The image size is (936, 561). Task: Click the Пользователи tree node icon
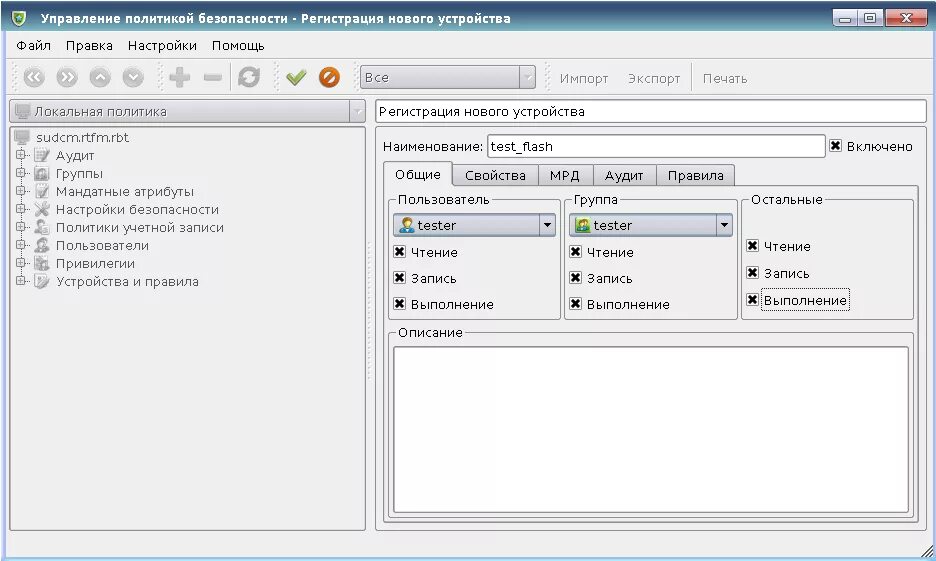42,245
